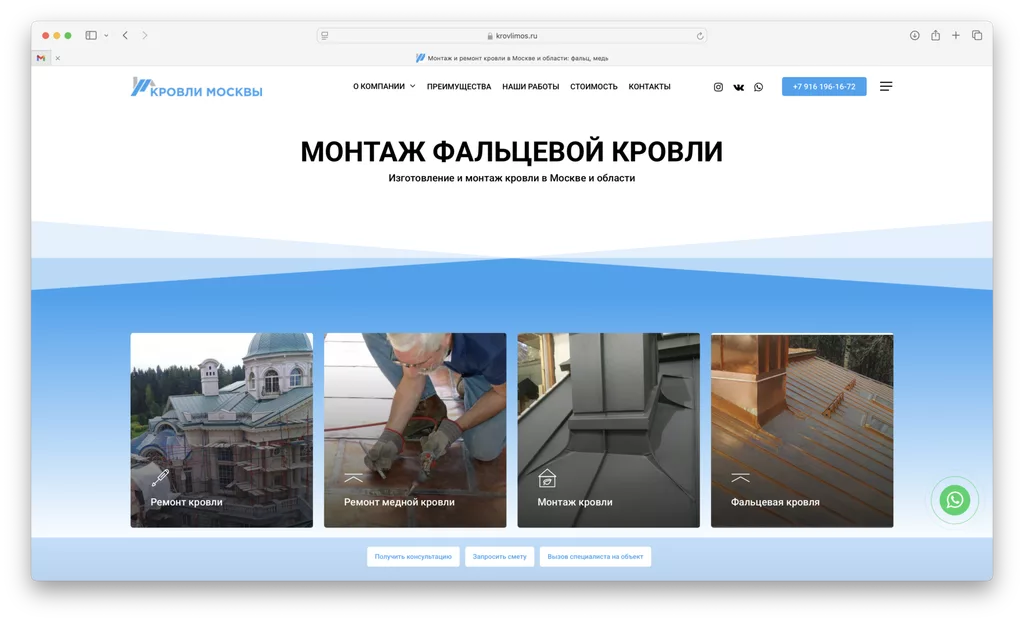Click Вызов специалиста на объект button
This screenshot has height=622, width=1024.
point(595,557)
